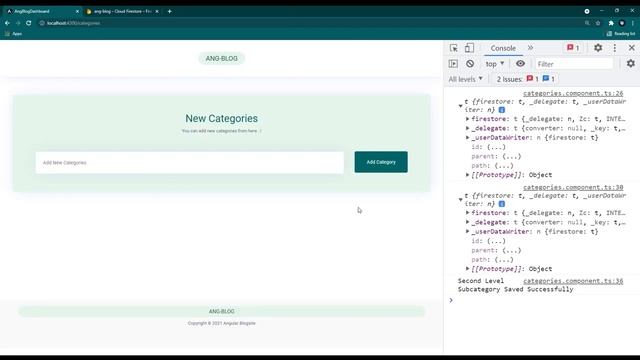Open the Console tab in DevTools
The height and width of the screenshot is (360, 640).
tap(503, 48)
